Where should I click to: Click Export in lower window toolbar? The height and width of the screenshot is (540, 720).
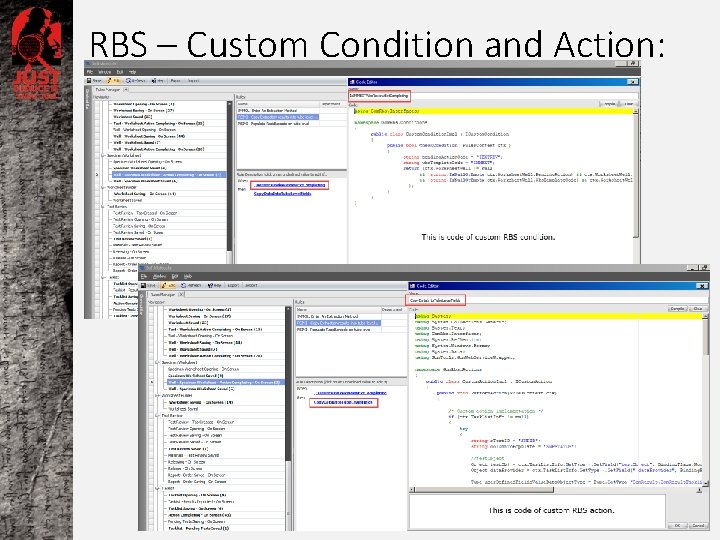click(233, 286)
